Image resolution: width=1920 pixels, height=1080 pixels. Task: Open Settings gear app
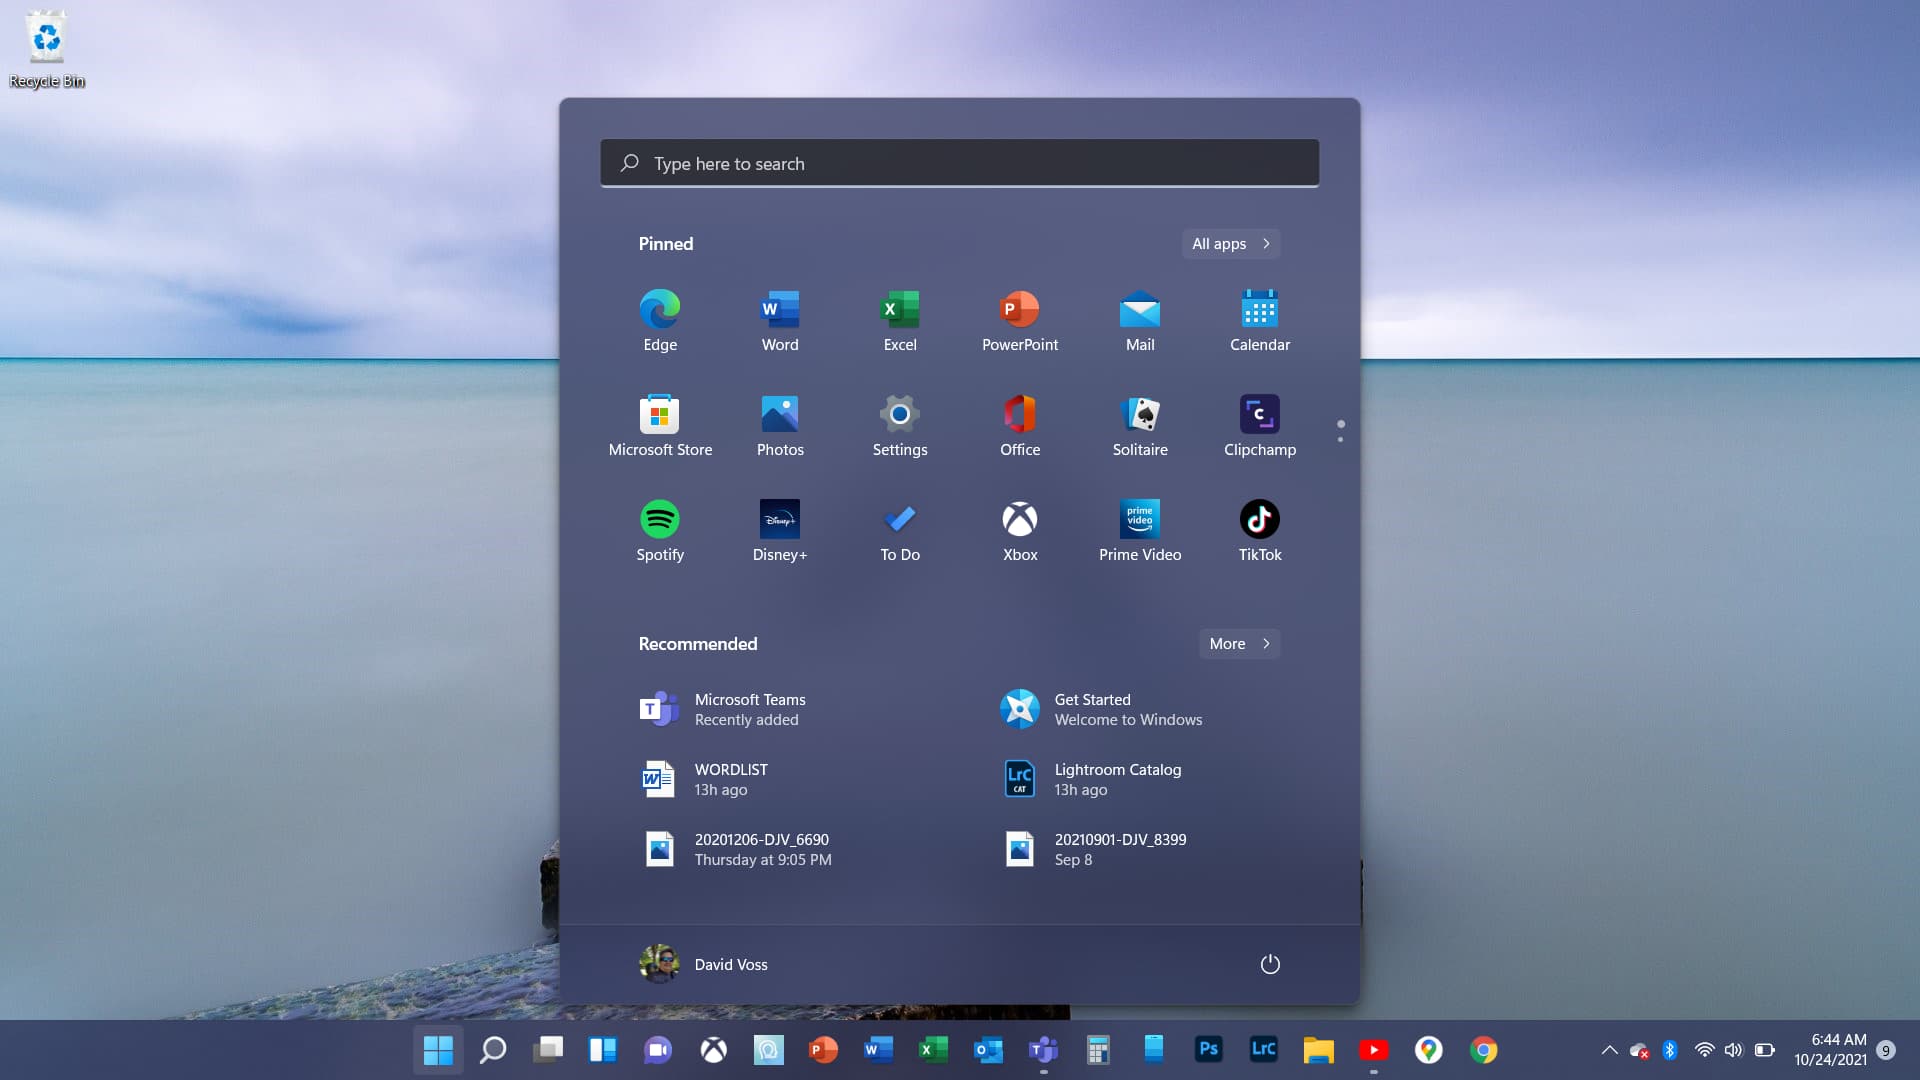click(900, 426)
